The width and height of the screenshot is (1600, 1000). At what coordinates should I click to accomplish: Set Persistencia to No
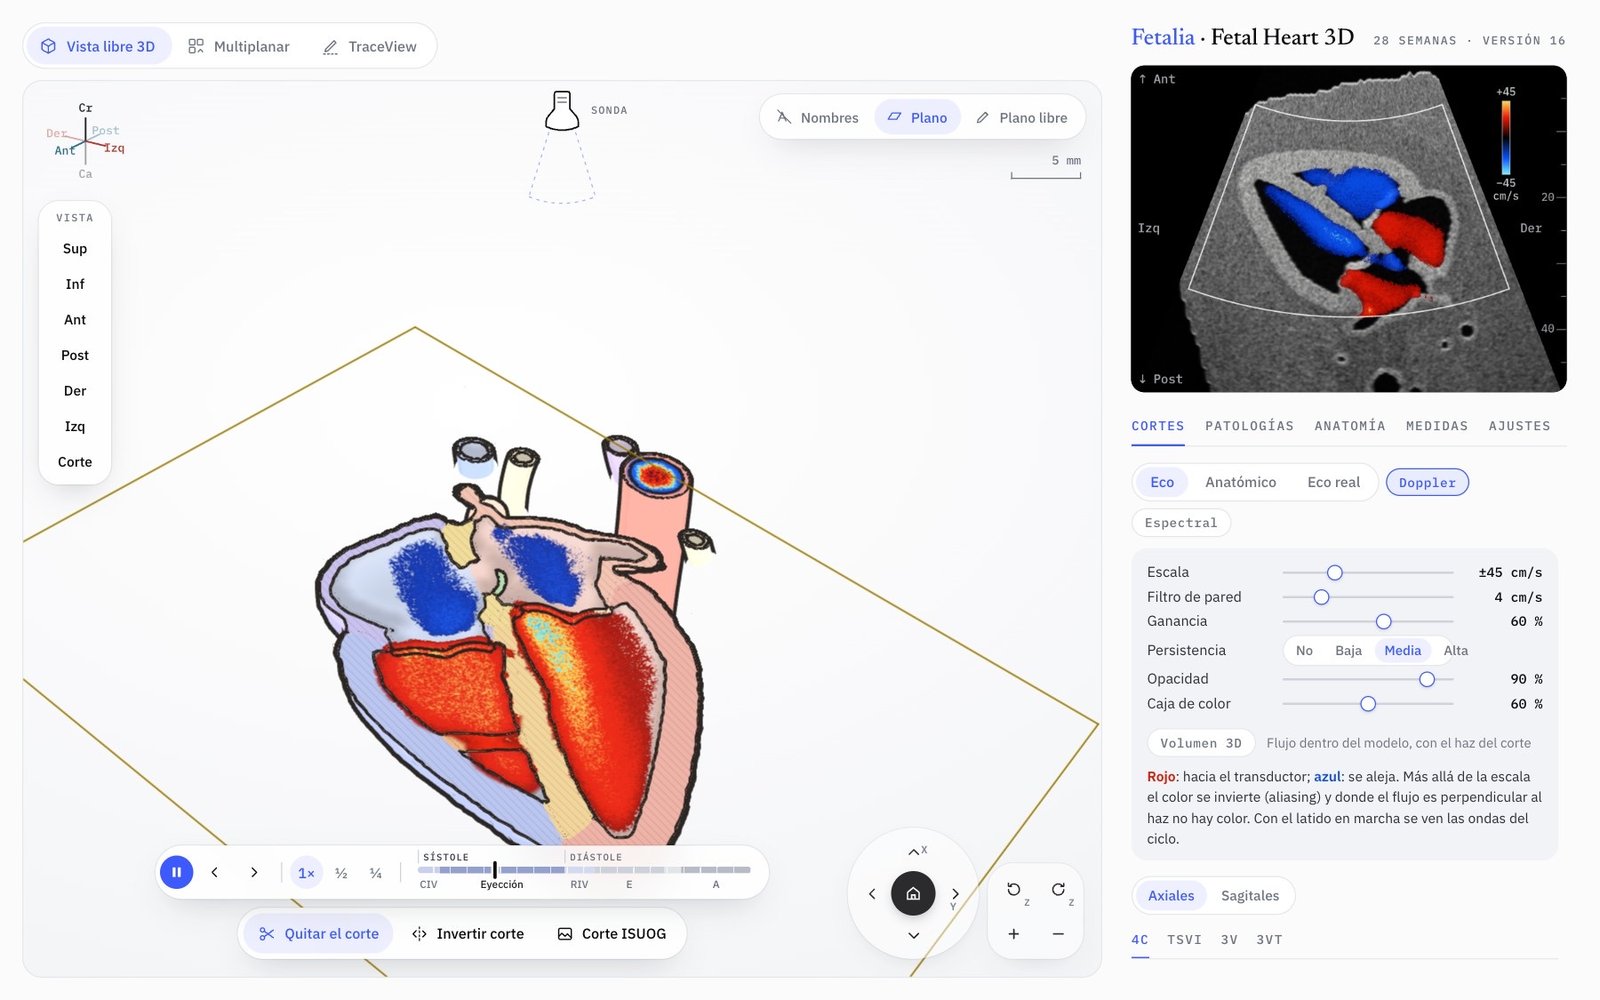coord(1304,651)
